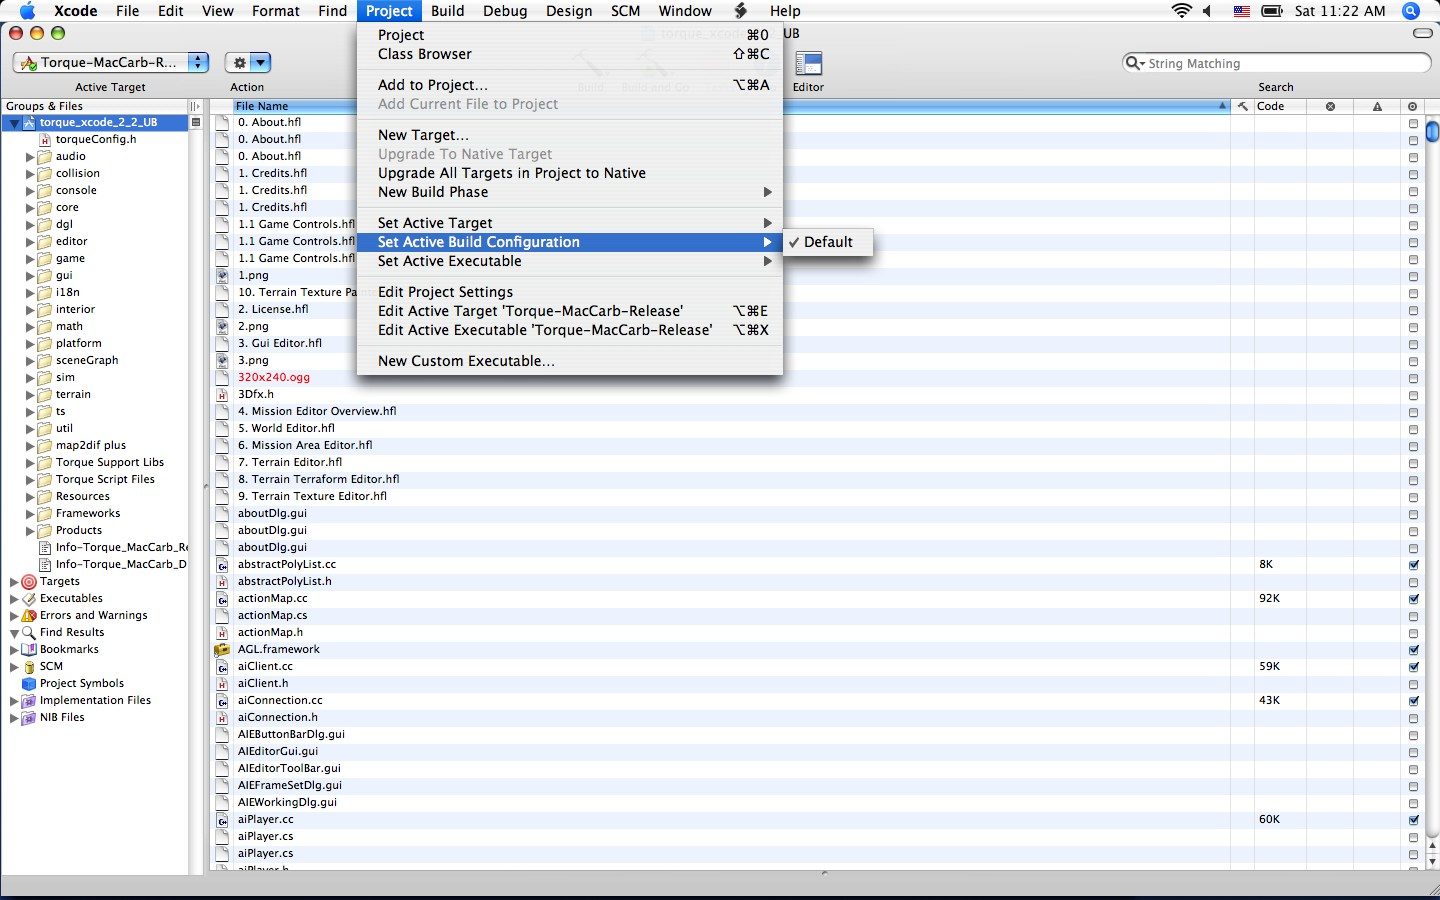The width and height of the screenshot is (1440, 900).
Task: Click the Action gear button
Action: 248,62
